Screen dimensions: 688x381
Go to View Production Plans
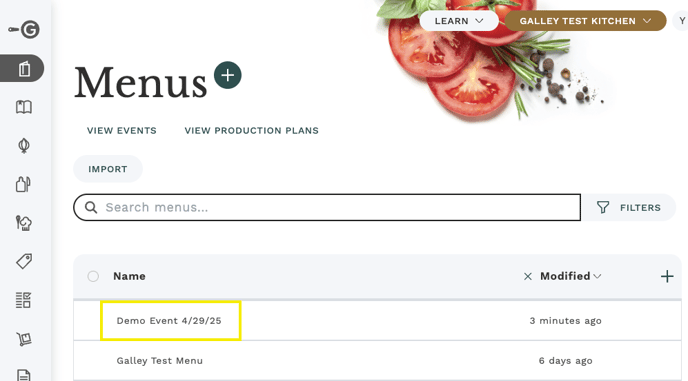pyautogui.click(x=251, y=130)
